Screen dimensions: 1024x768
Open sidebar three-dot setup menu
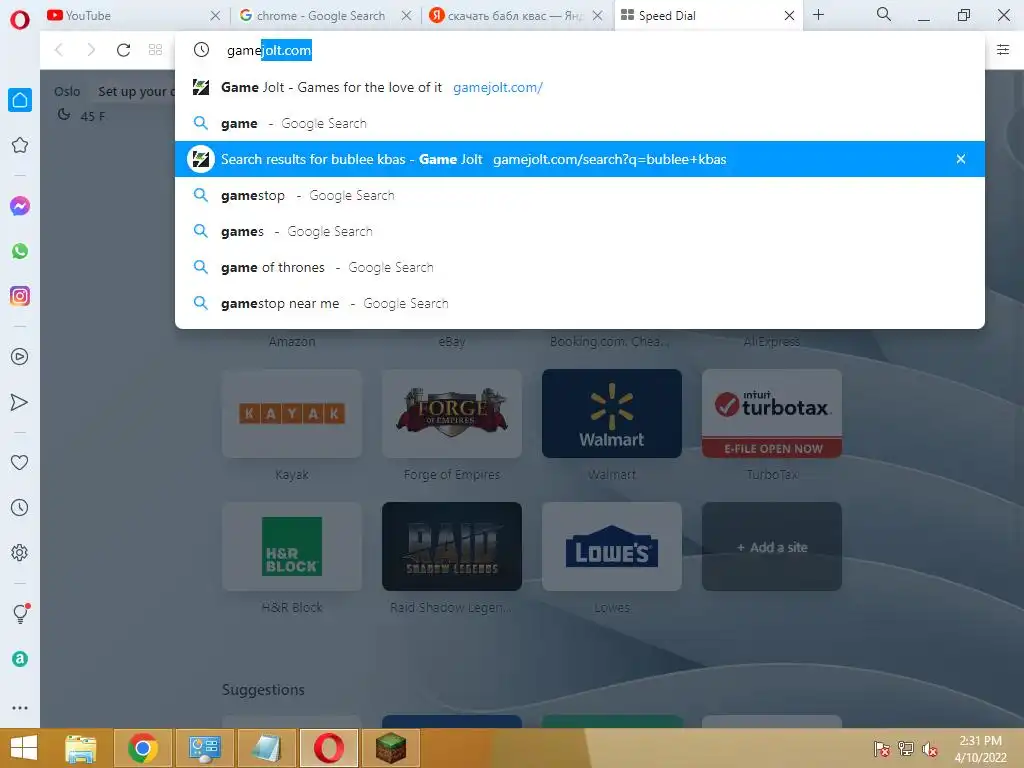coord(20,708)
